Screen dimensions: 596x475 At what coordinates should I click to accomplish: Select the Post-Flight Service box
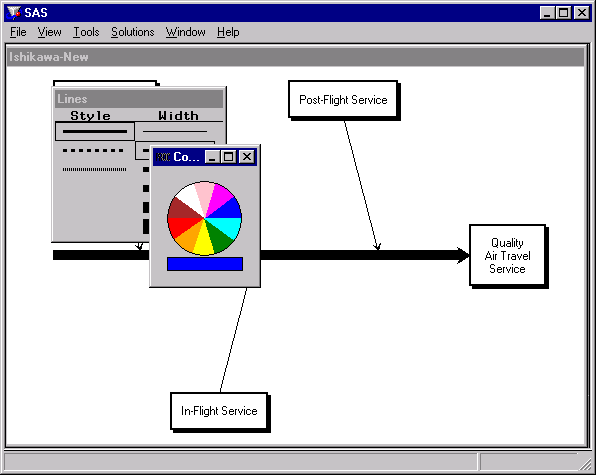point(343,100)
